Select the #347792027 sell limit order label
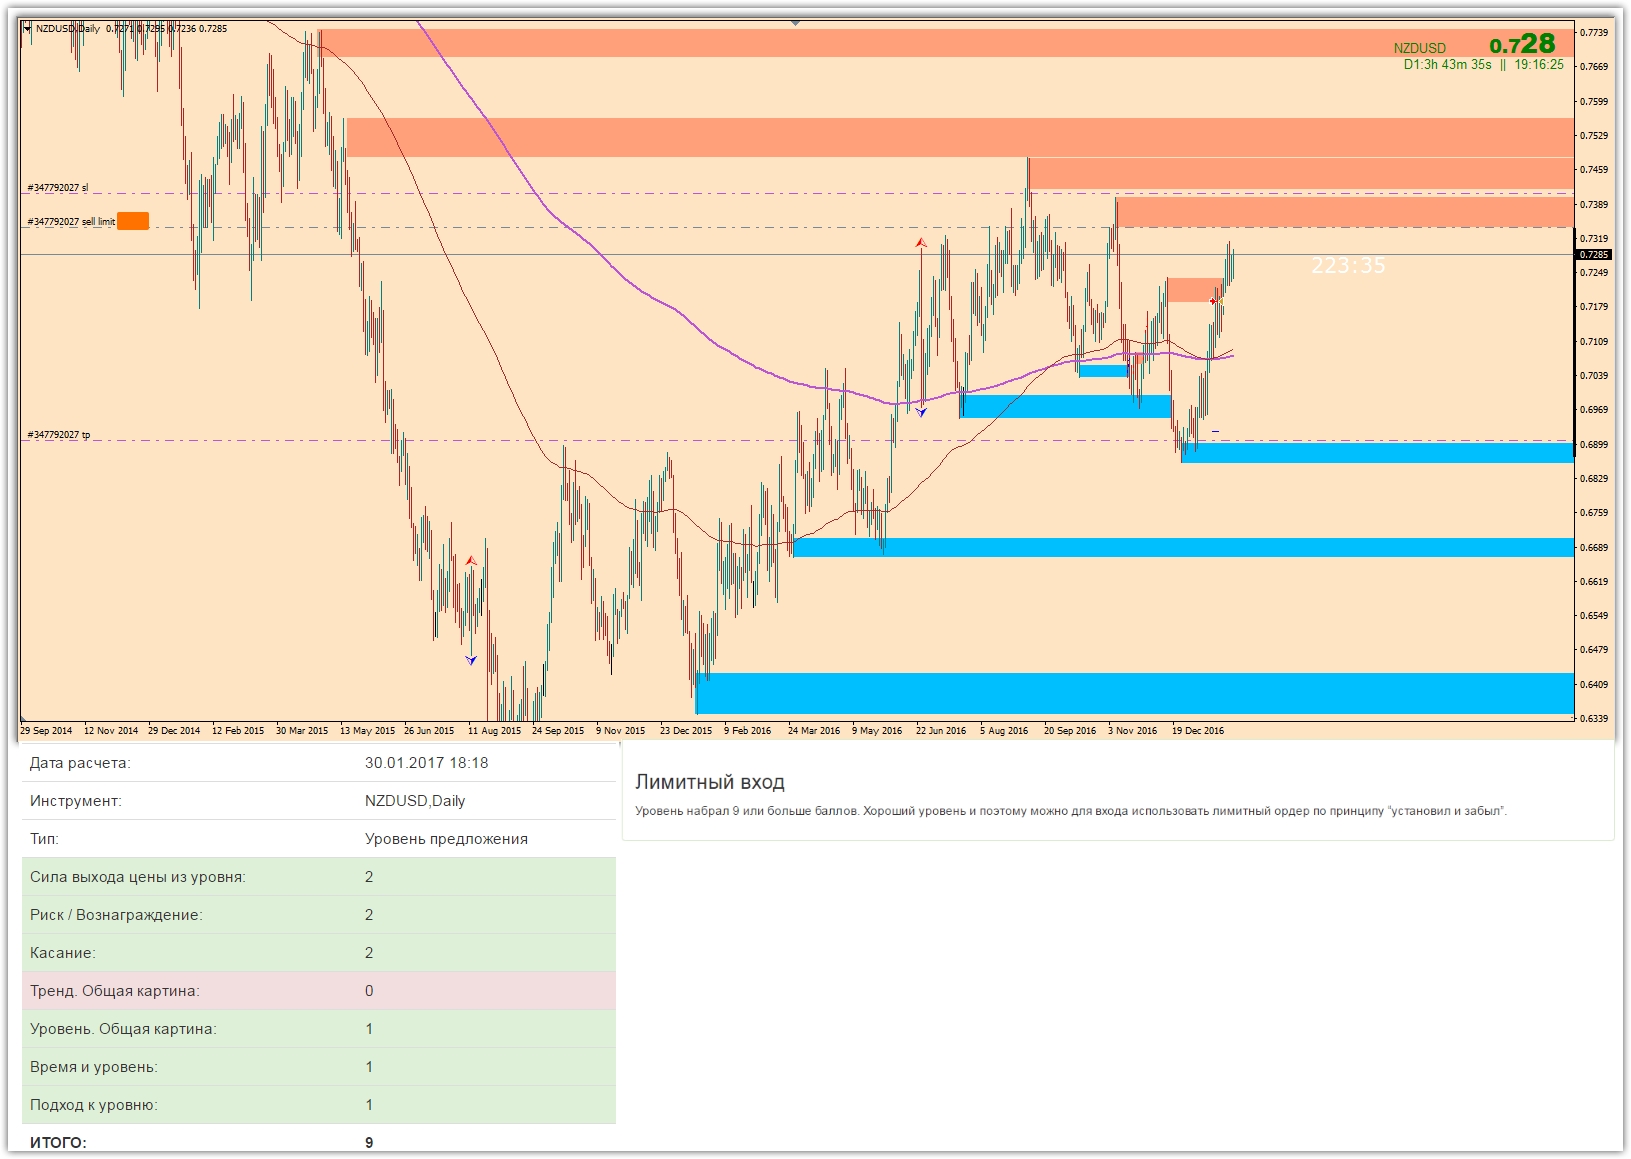 (x=71, y=222)
